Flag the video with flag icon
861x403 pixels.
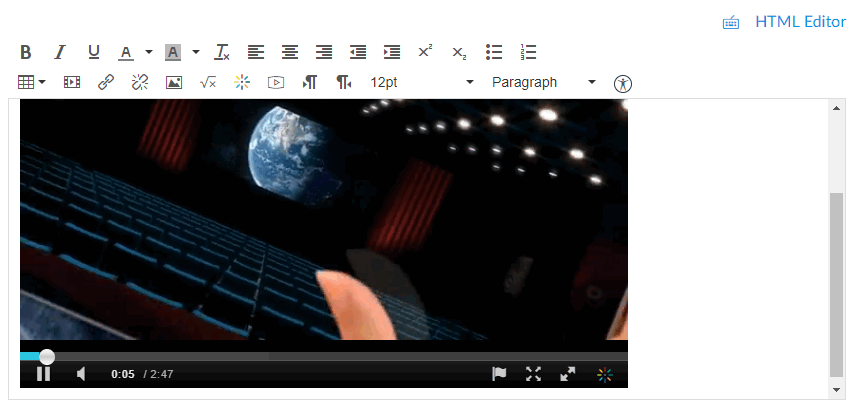[x=499, y=374]
